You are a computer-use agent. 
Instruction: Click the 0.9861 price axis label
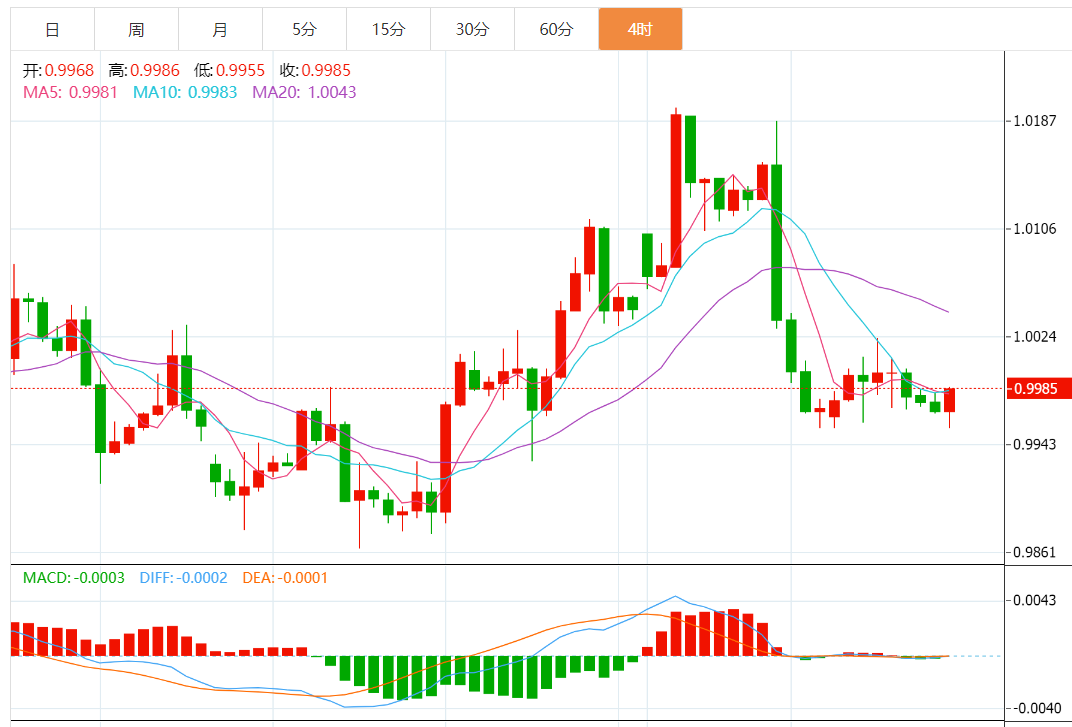[1034, 552]
